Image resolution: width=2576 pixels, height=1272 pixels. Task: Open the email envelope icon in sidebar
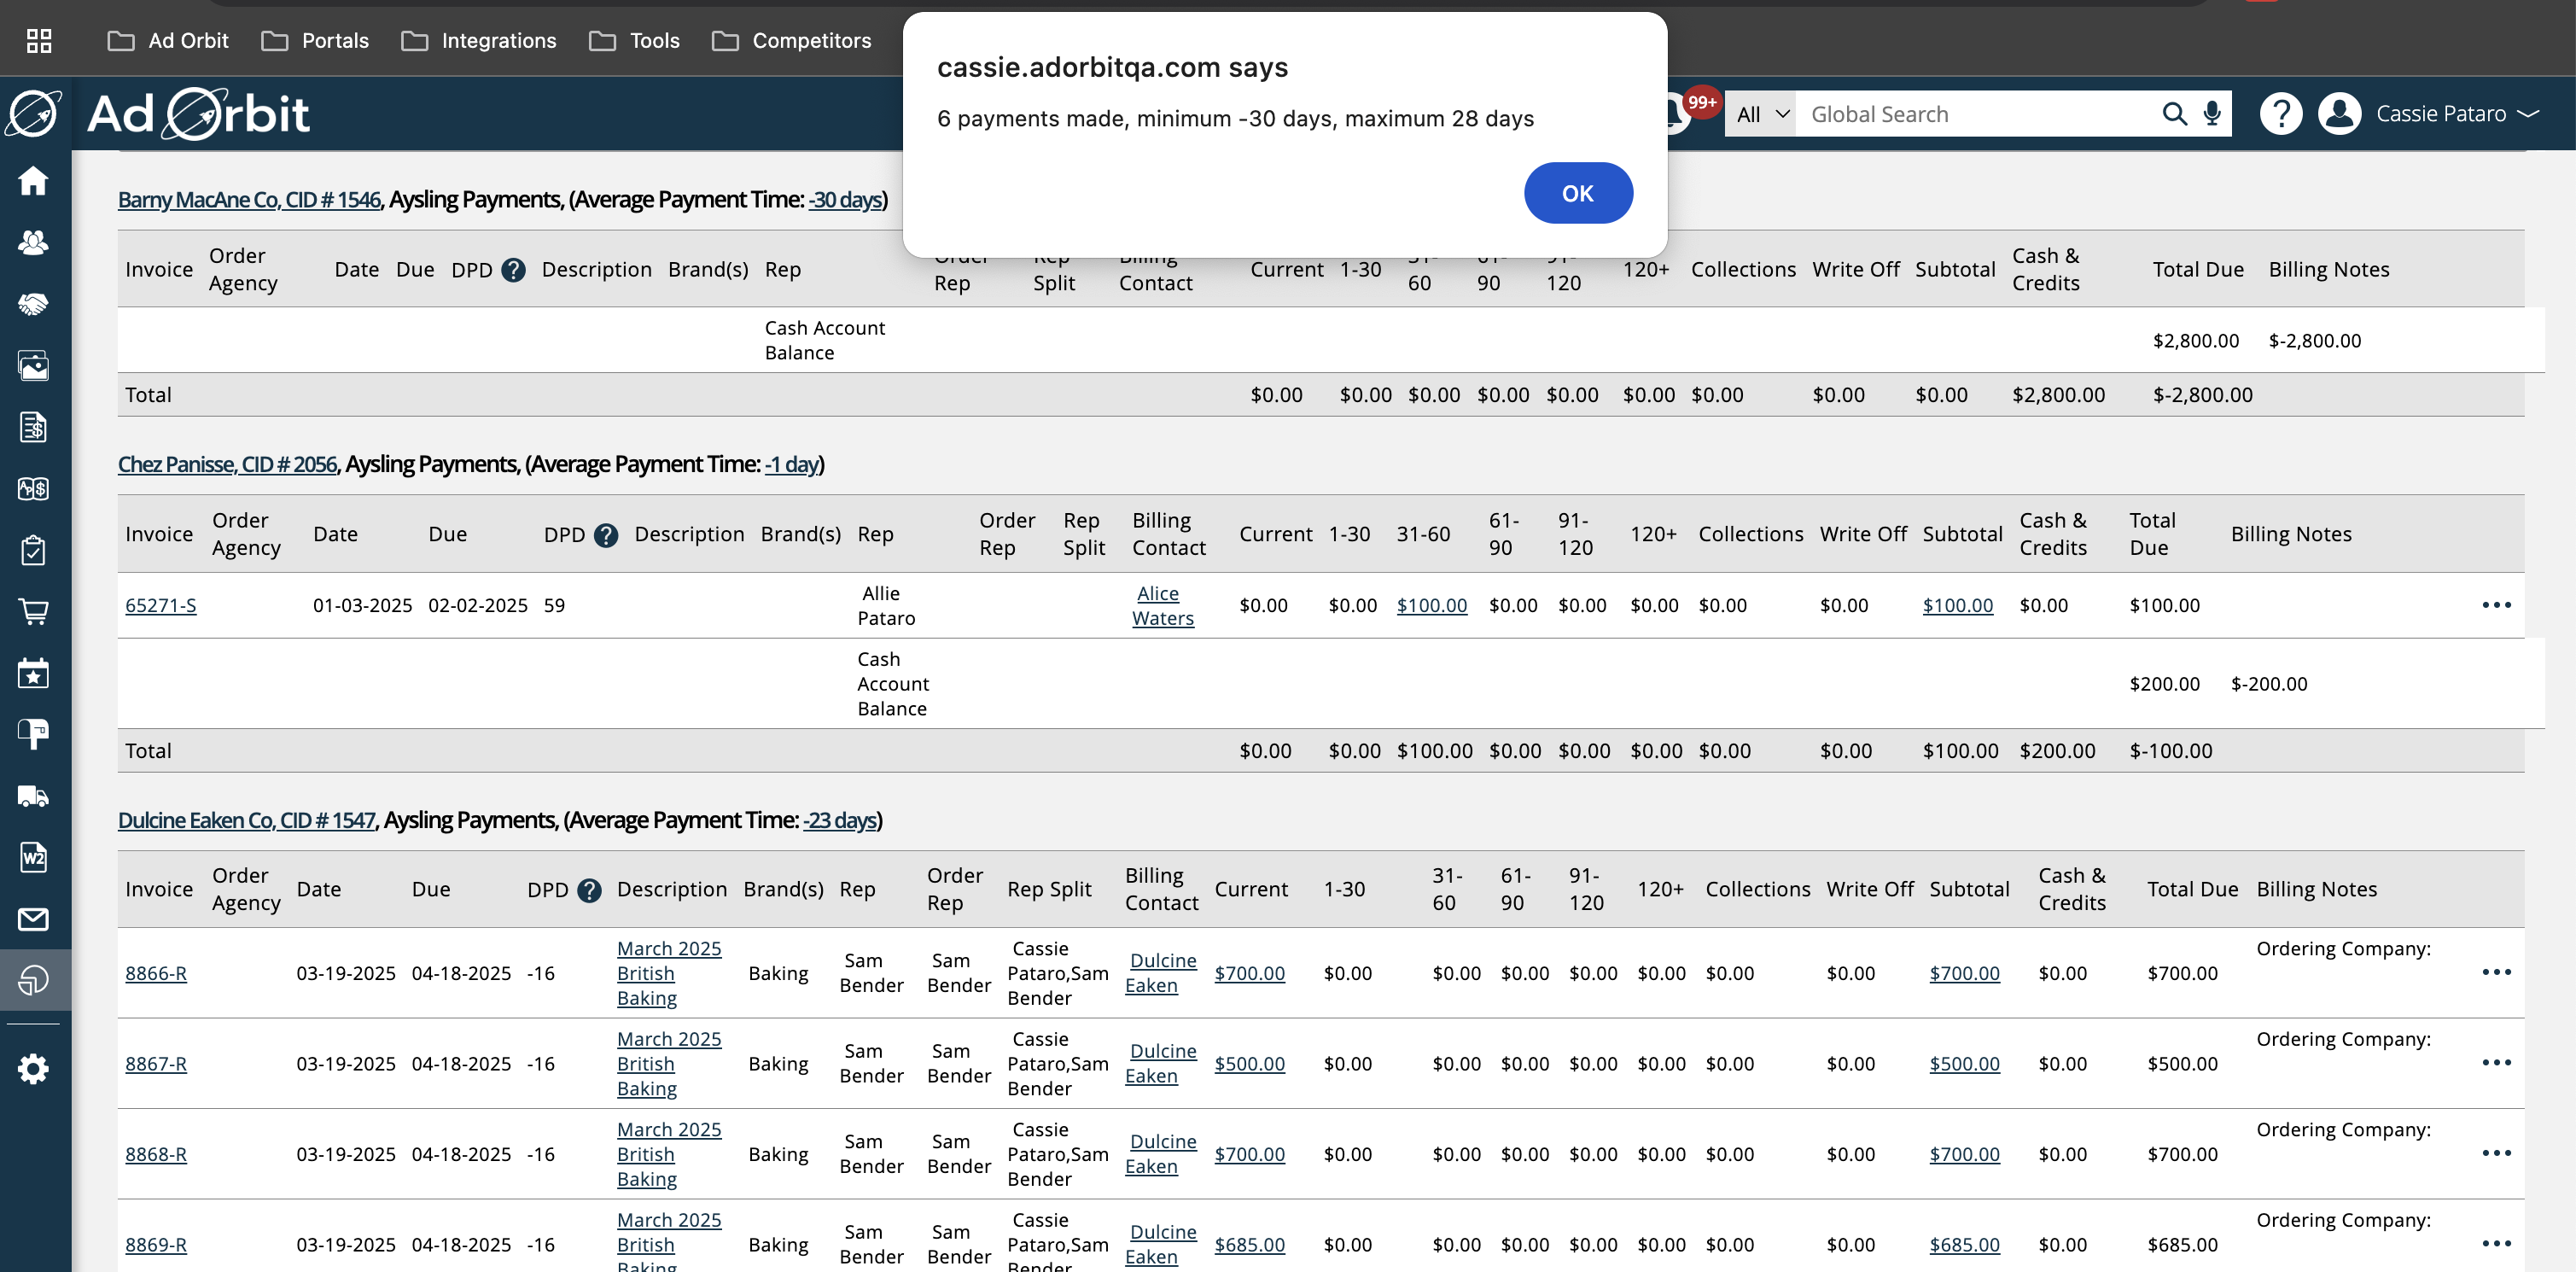(x=34, y=920)
